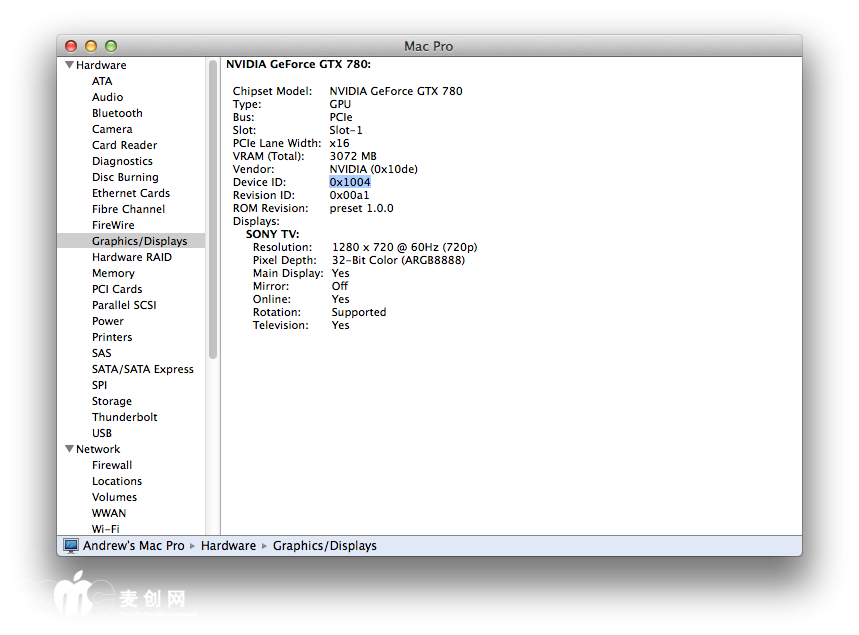
Task: Click the yellow minimize window button
Action: tap(91, 46)
